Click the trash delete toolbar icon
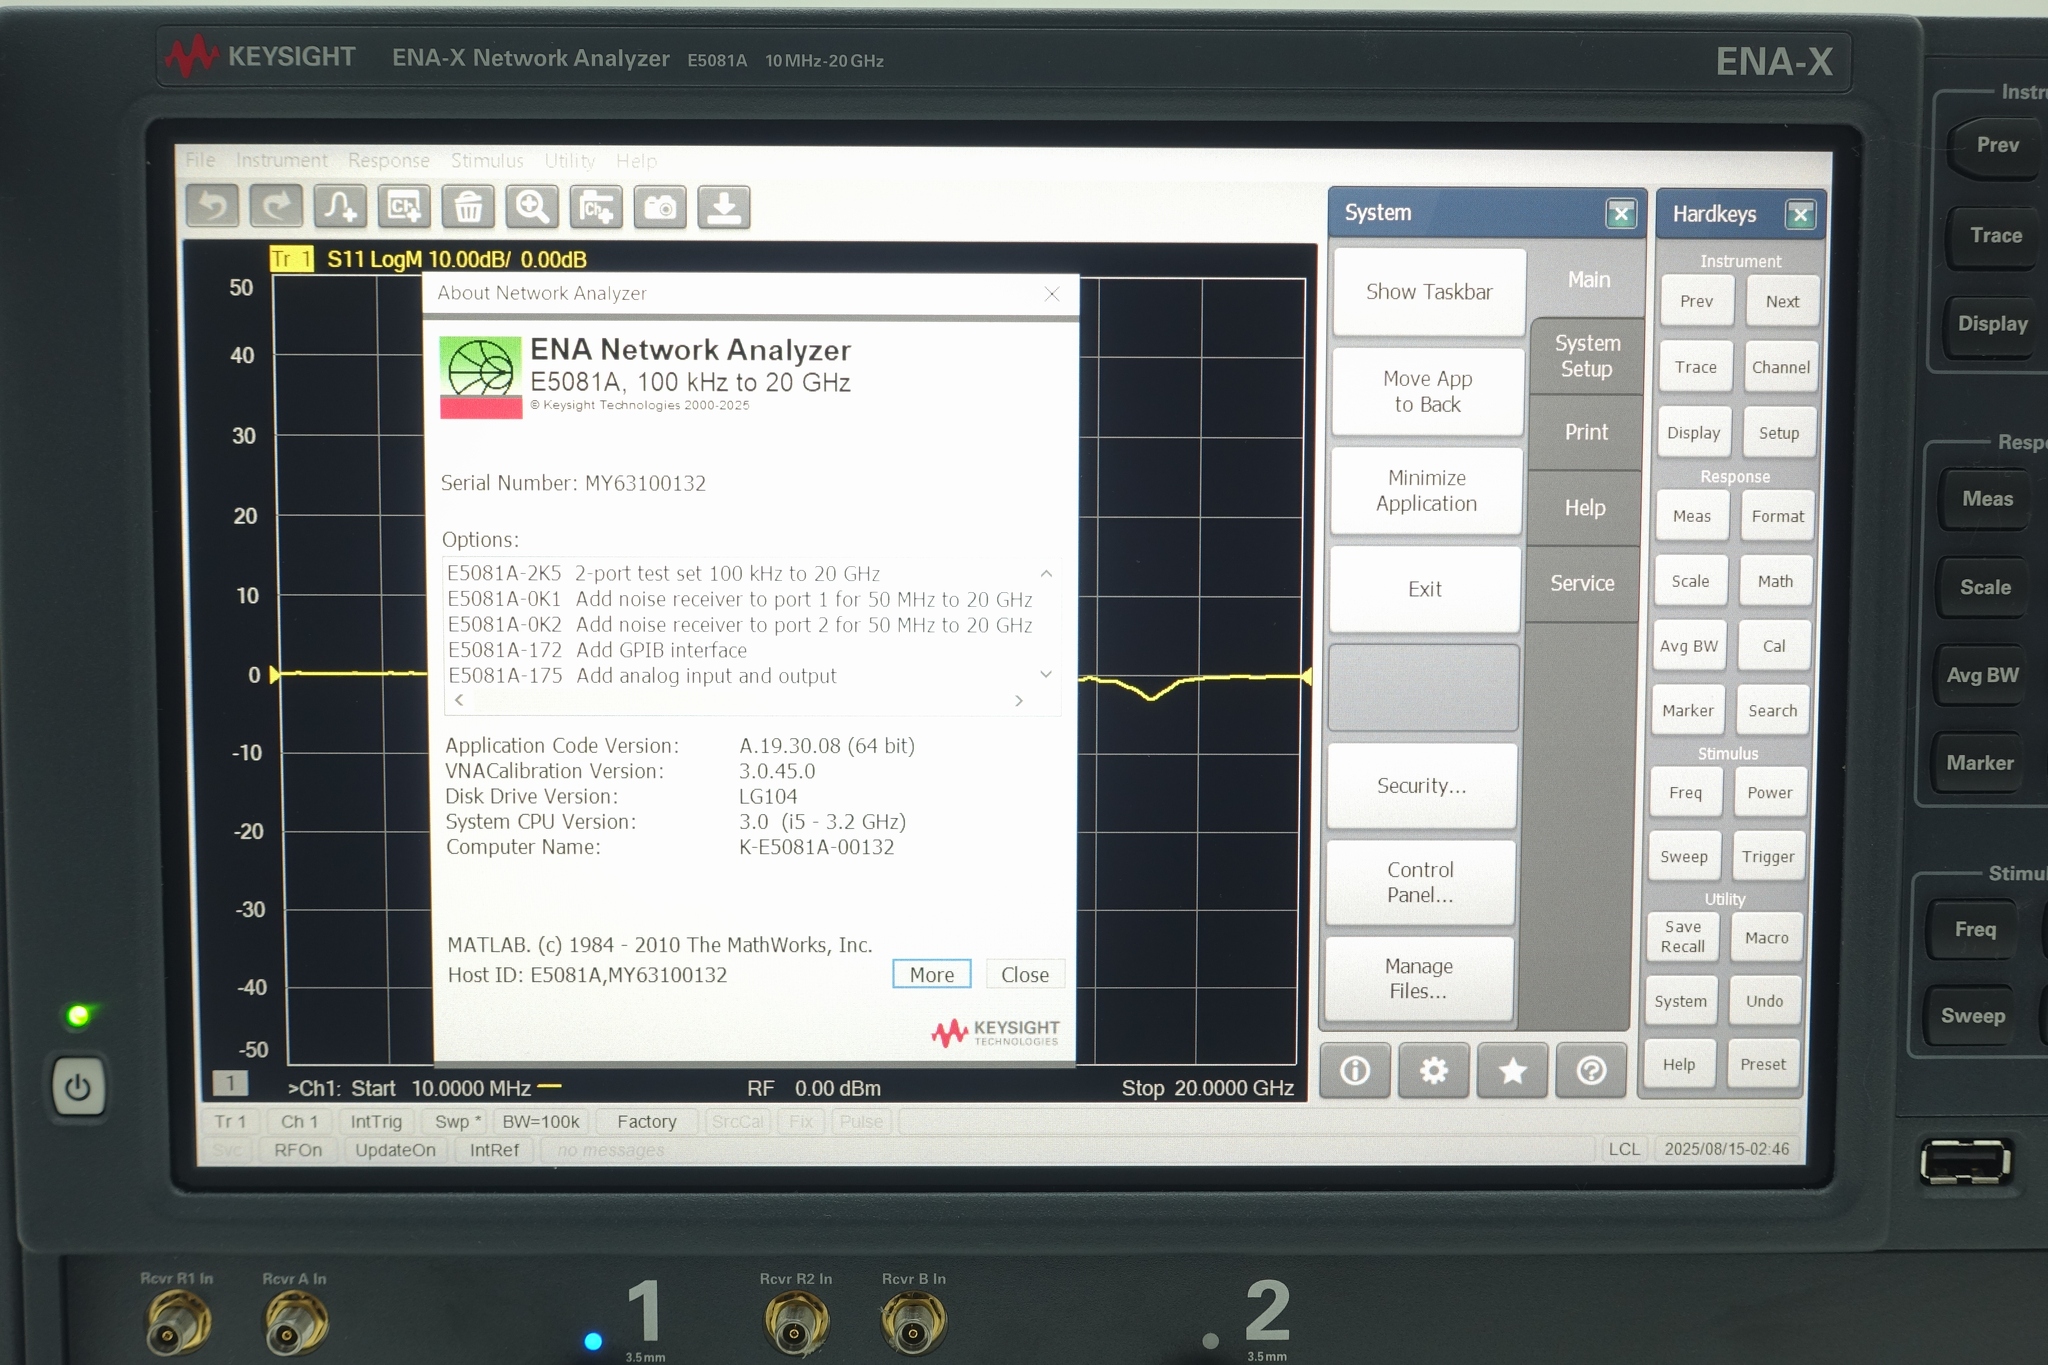The width and height of the screenshot is (2048, 1365). click(468, 207)
